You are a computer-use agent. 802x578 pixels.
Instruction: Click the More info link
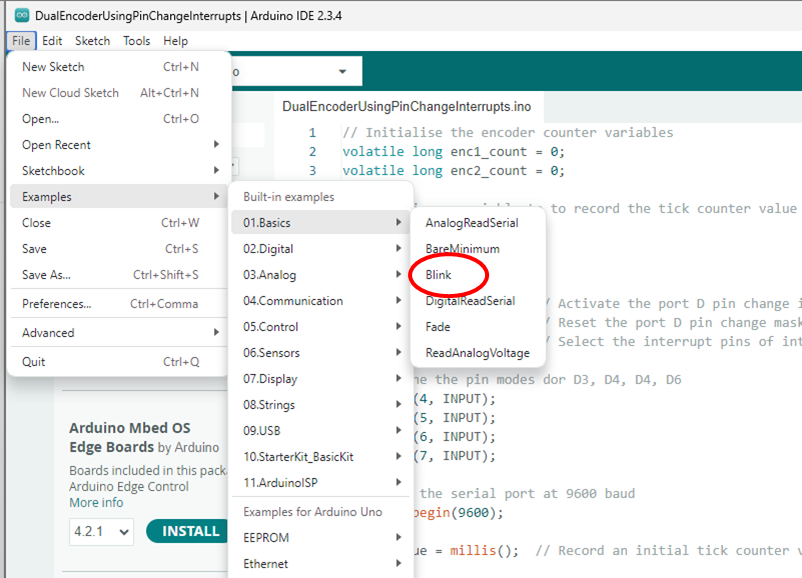[x=96, y=503]
